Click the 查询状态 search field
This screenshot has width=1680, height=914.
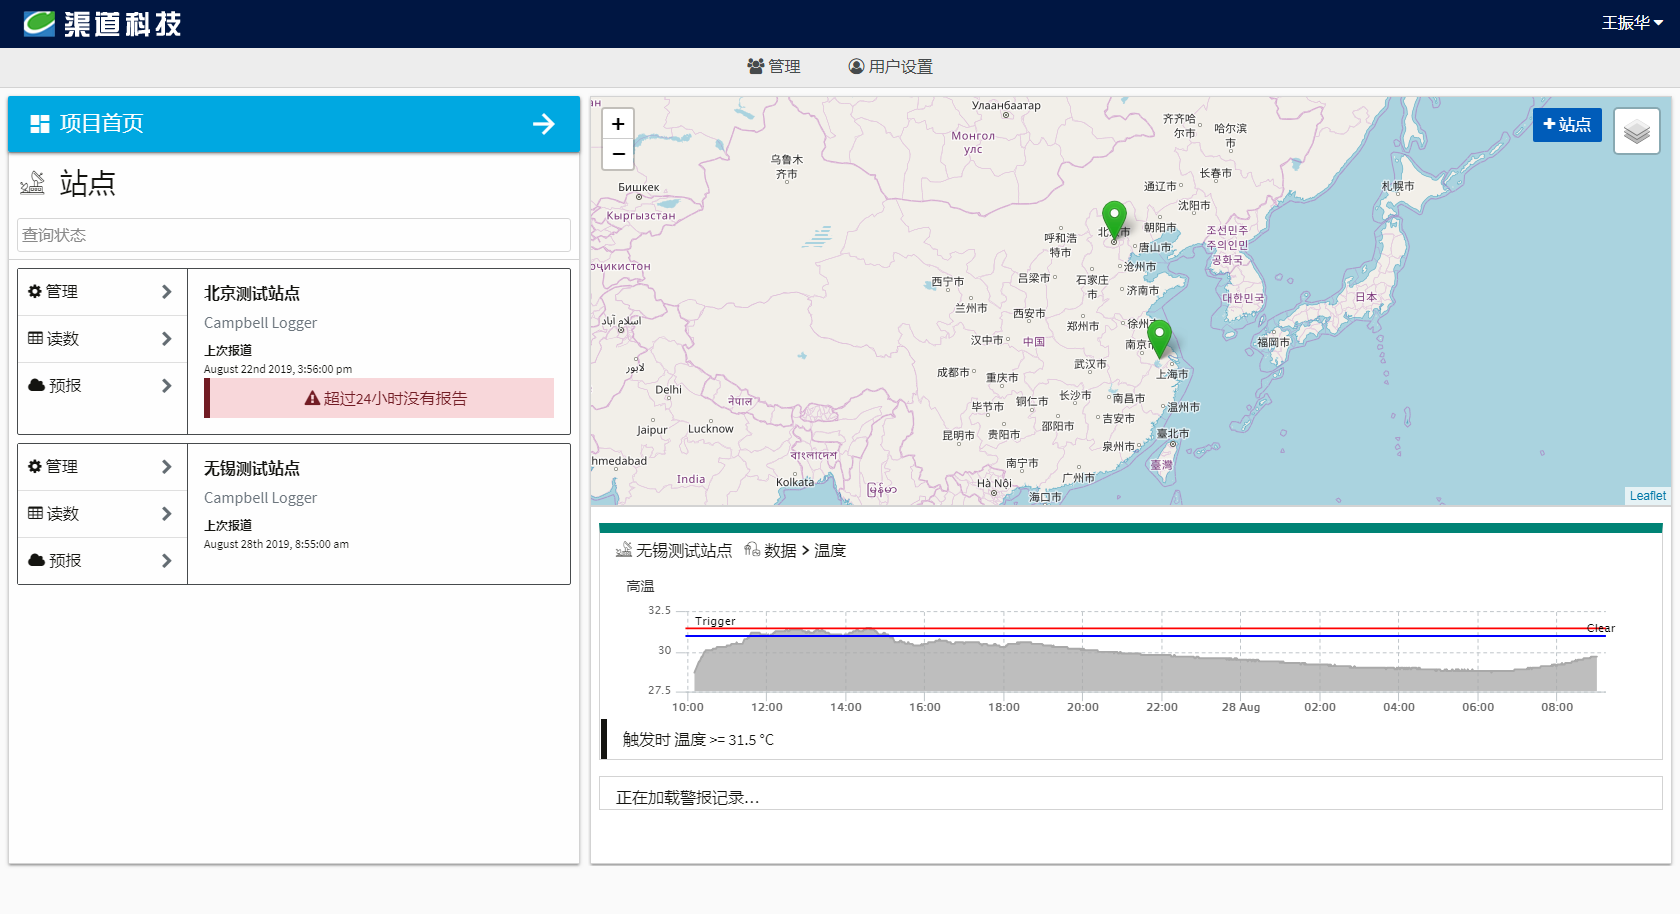(294, 235)
